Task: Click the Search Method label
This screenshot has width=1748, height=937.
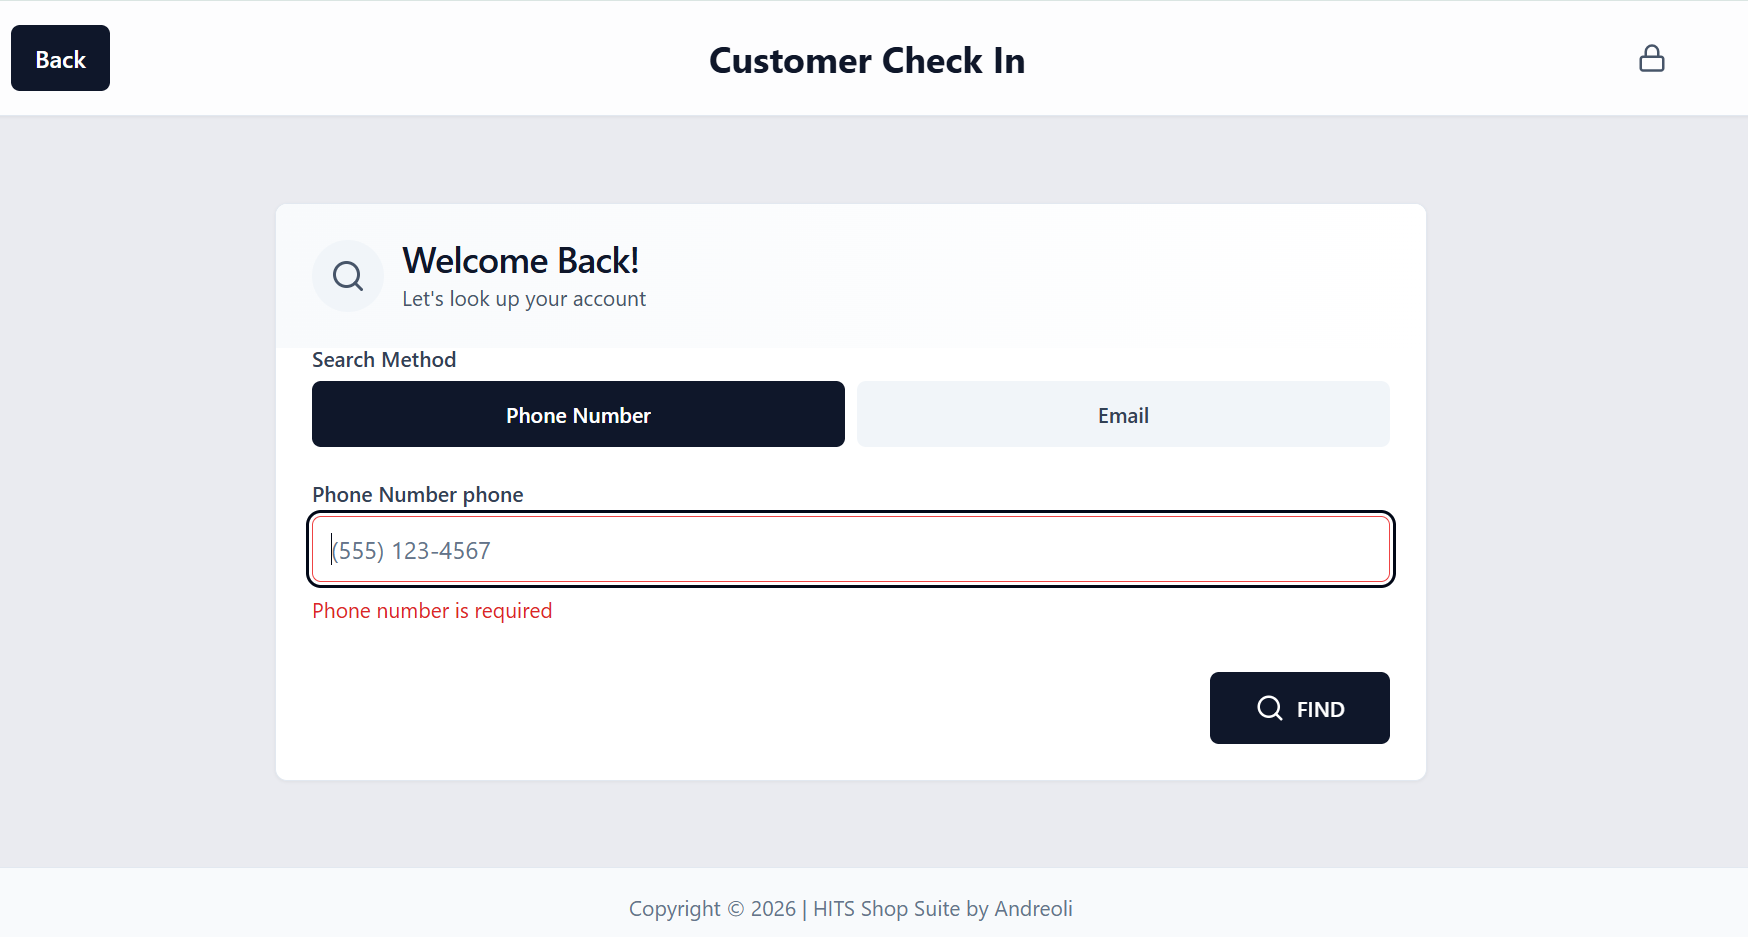Action: [x=383, y=360]
